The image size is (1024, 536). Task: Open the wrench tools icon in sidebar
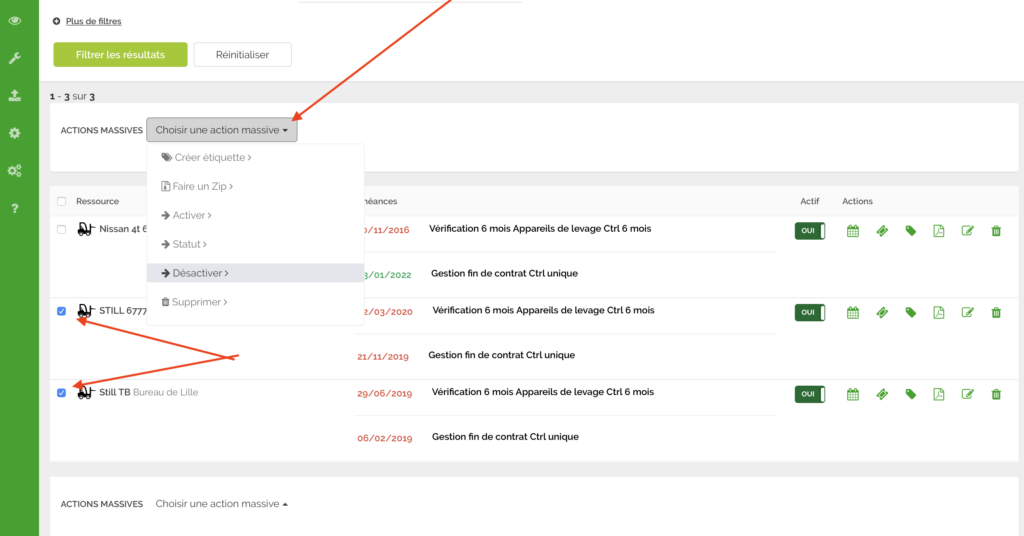14,58
